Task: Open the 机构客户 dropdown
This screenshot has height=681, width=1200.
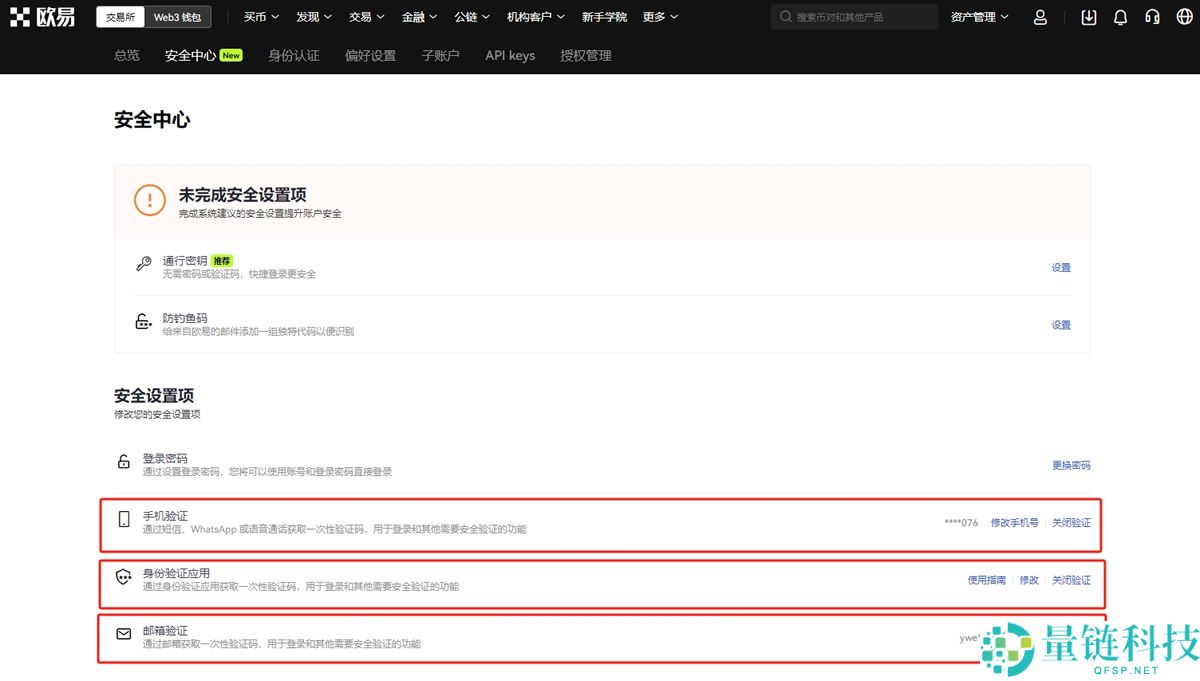Action: pos(534,16)
